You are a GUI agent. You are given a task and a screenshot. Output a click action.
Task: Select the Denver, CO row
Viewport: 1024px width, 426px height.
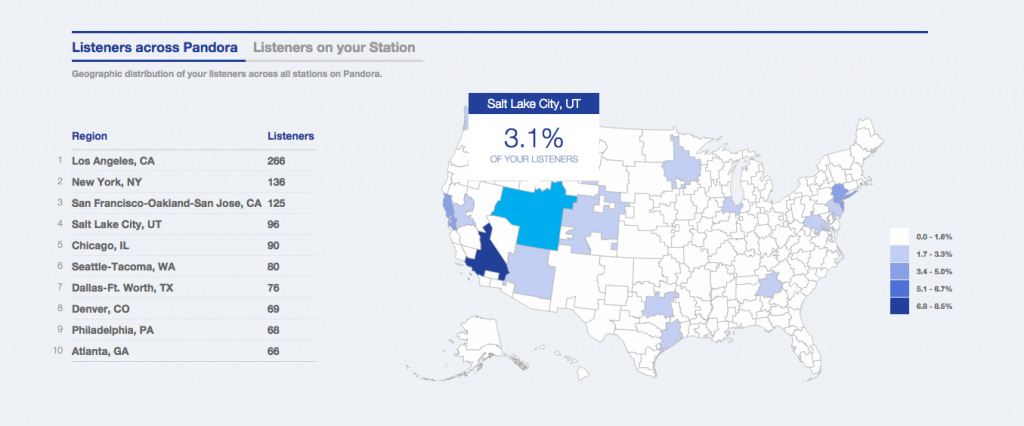click(186, 309)
